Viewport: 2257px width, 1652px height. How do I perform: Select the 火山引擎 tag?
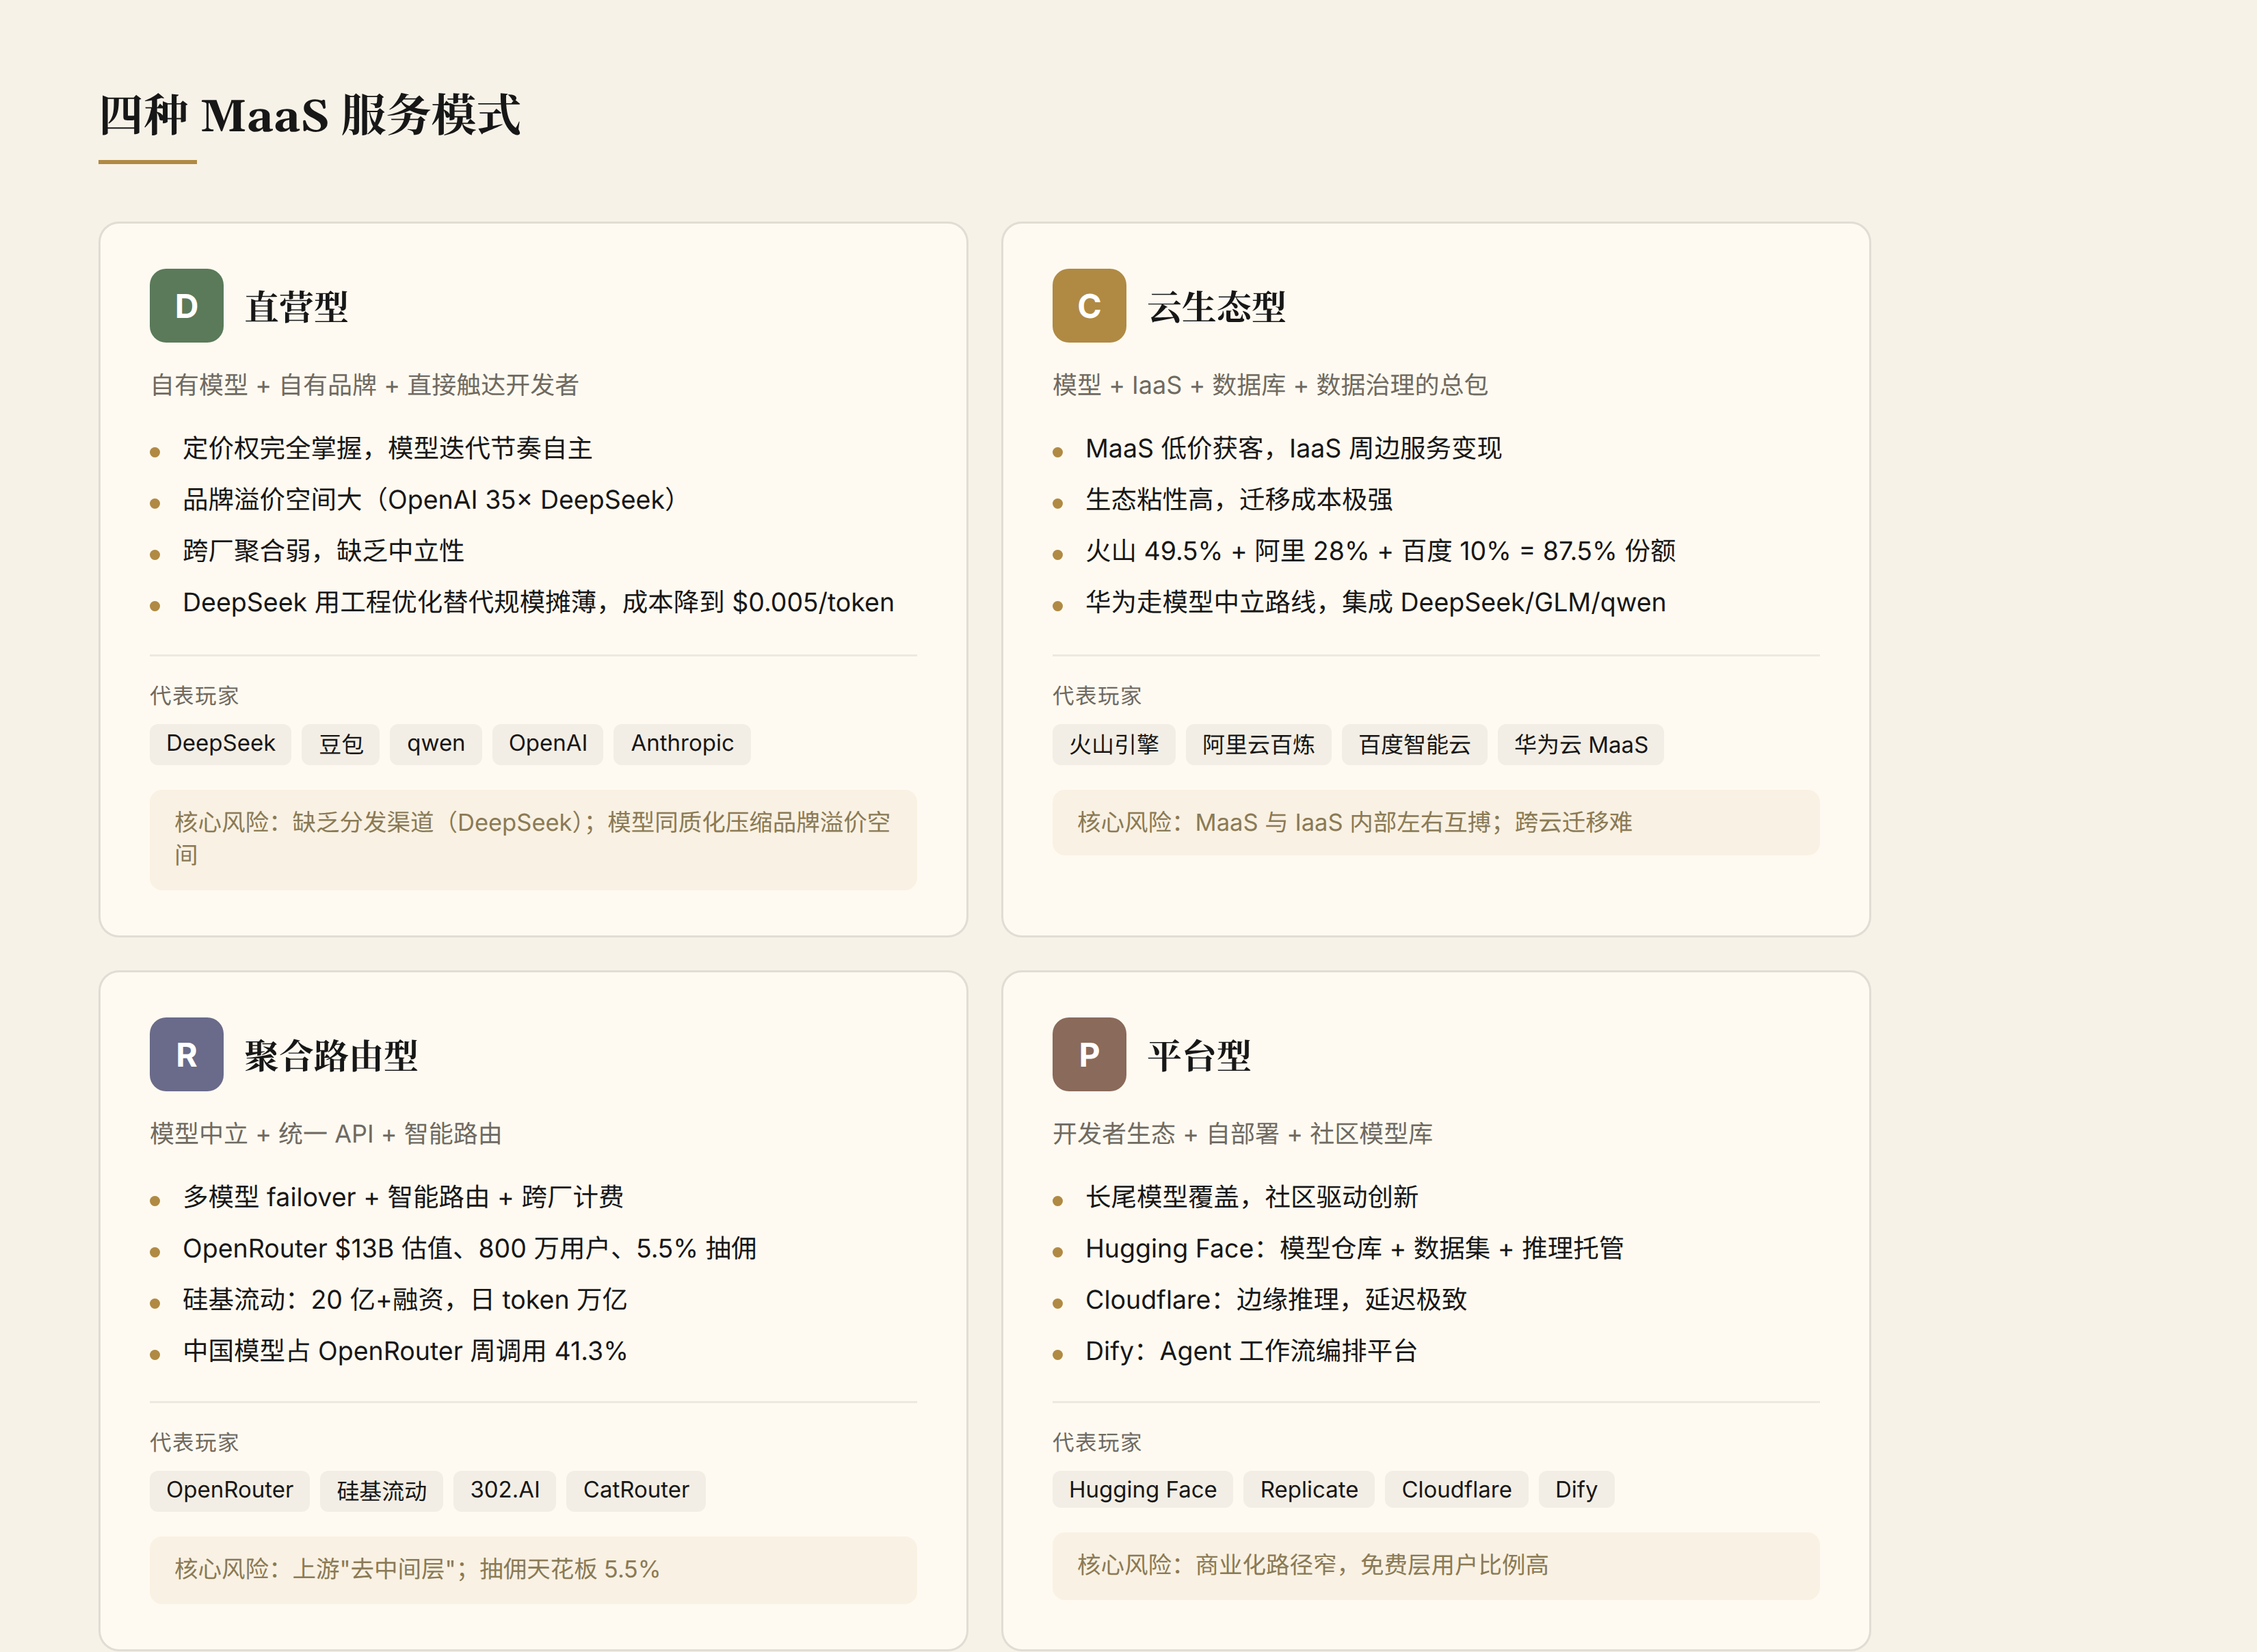coord(1114,745)
